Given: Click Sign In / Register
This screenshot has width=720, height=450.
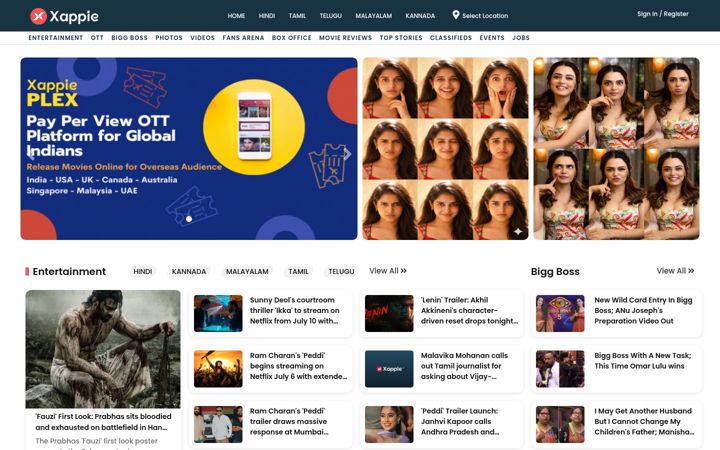Looking at the screenshot, I should coord(663,14).
